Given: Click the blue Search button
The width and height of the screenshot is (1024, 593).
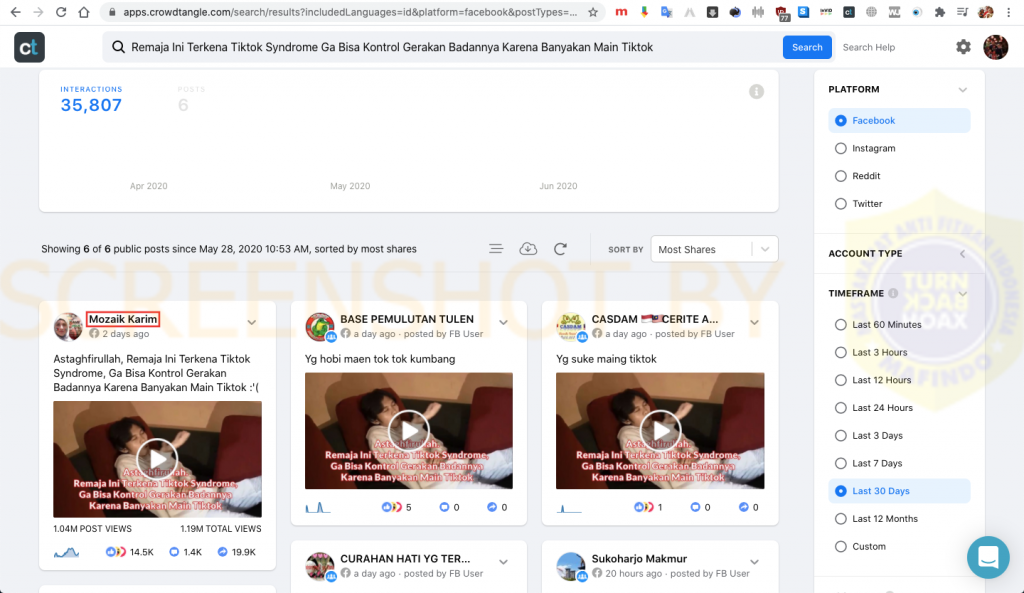Looking at the screenshot, I should coord(807,47).
